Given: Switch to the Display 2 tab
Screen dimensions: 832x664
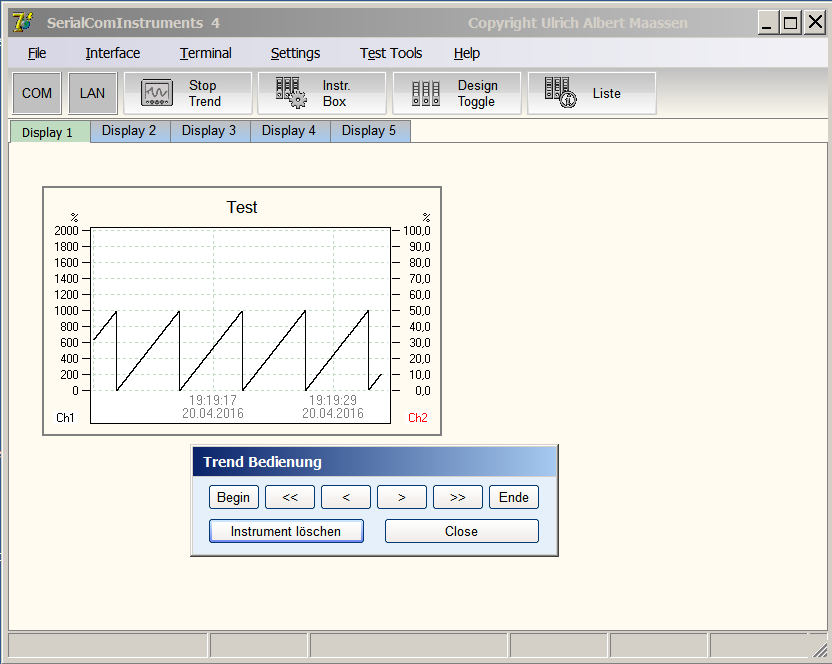Looking at the screenshot, I should point(130,131).
